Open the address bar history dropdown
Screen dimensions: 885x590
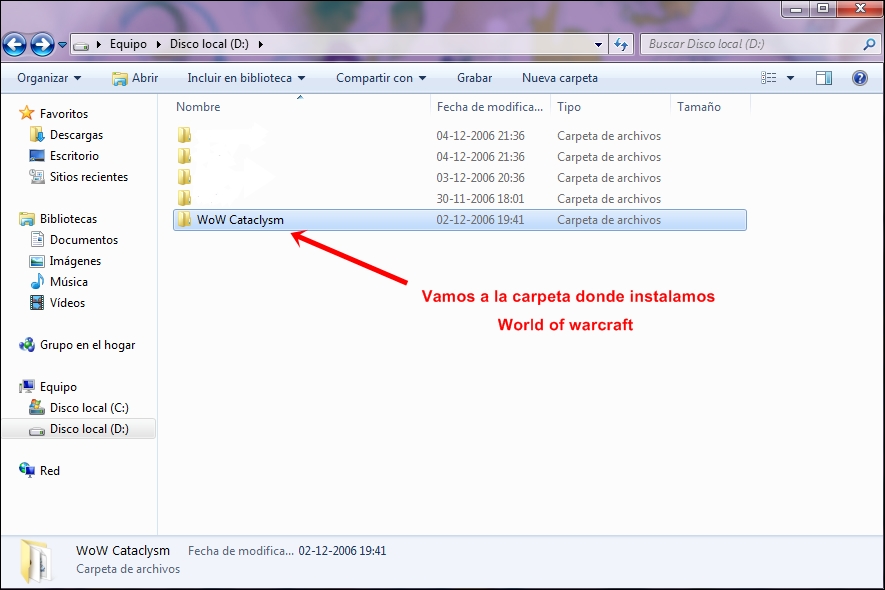(x=598, y=45)
